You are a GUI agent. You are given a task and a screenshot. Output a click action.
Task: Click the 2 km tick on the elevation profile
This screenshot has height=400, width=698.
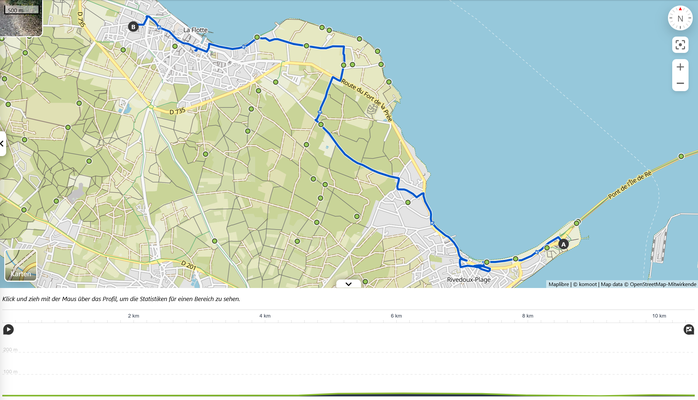coord(134,316)
